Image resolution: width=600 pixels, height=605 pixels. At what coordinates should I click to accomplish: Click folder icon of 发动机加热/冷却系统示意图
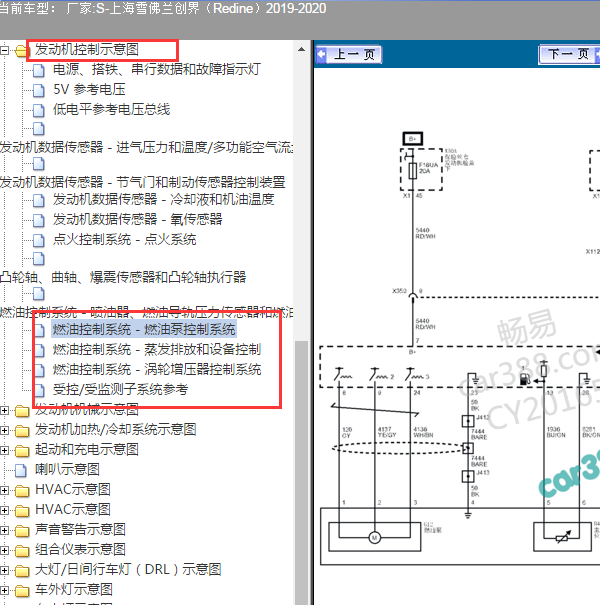click(x=22, y=430)
